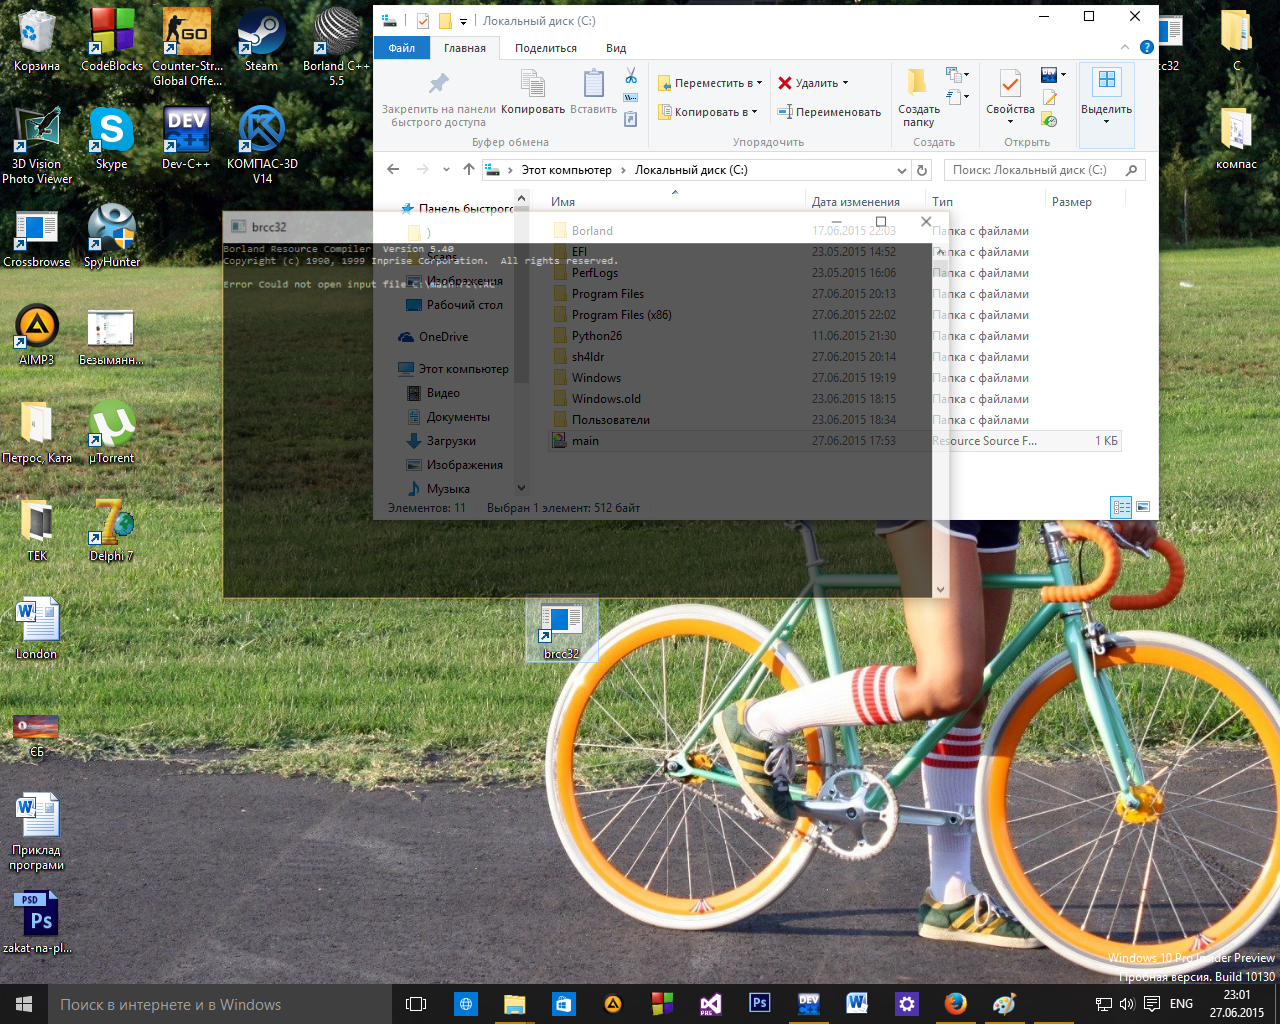Switch to large thumbnails view toggle
The height and width of the screenshot is (1024, 1280).
[1143, 507]
